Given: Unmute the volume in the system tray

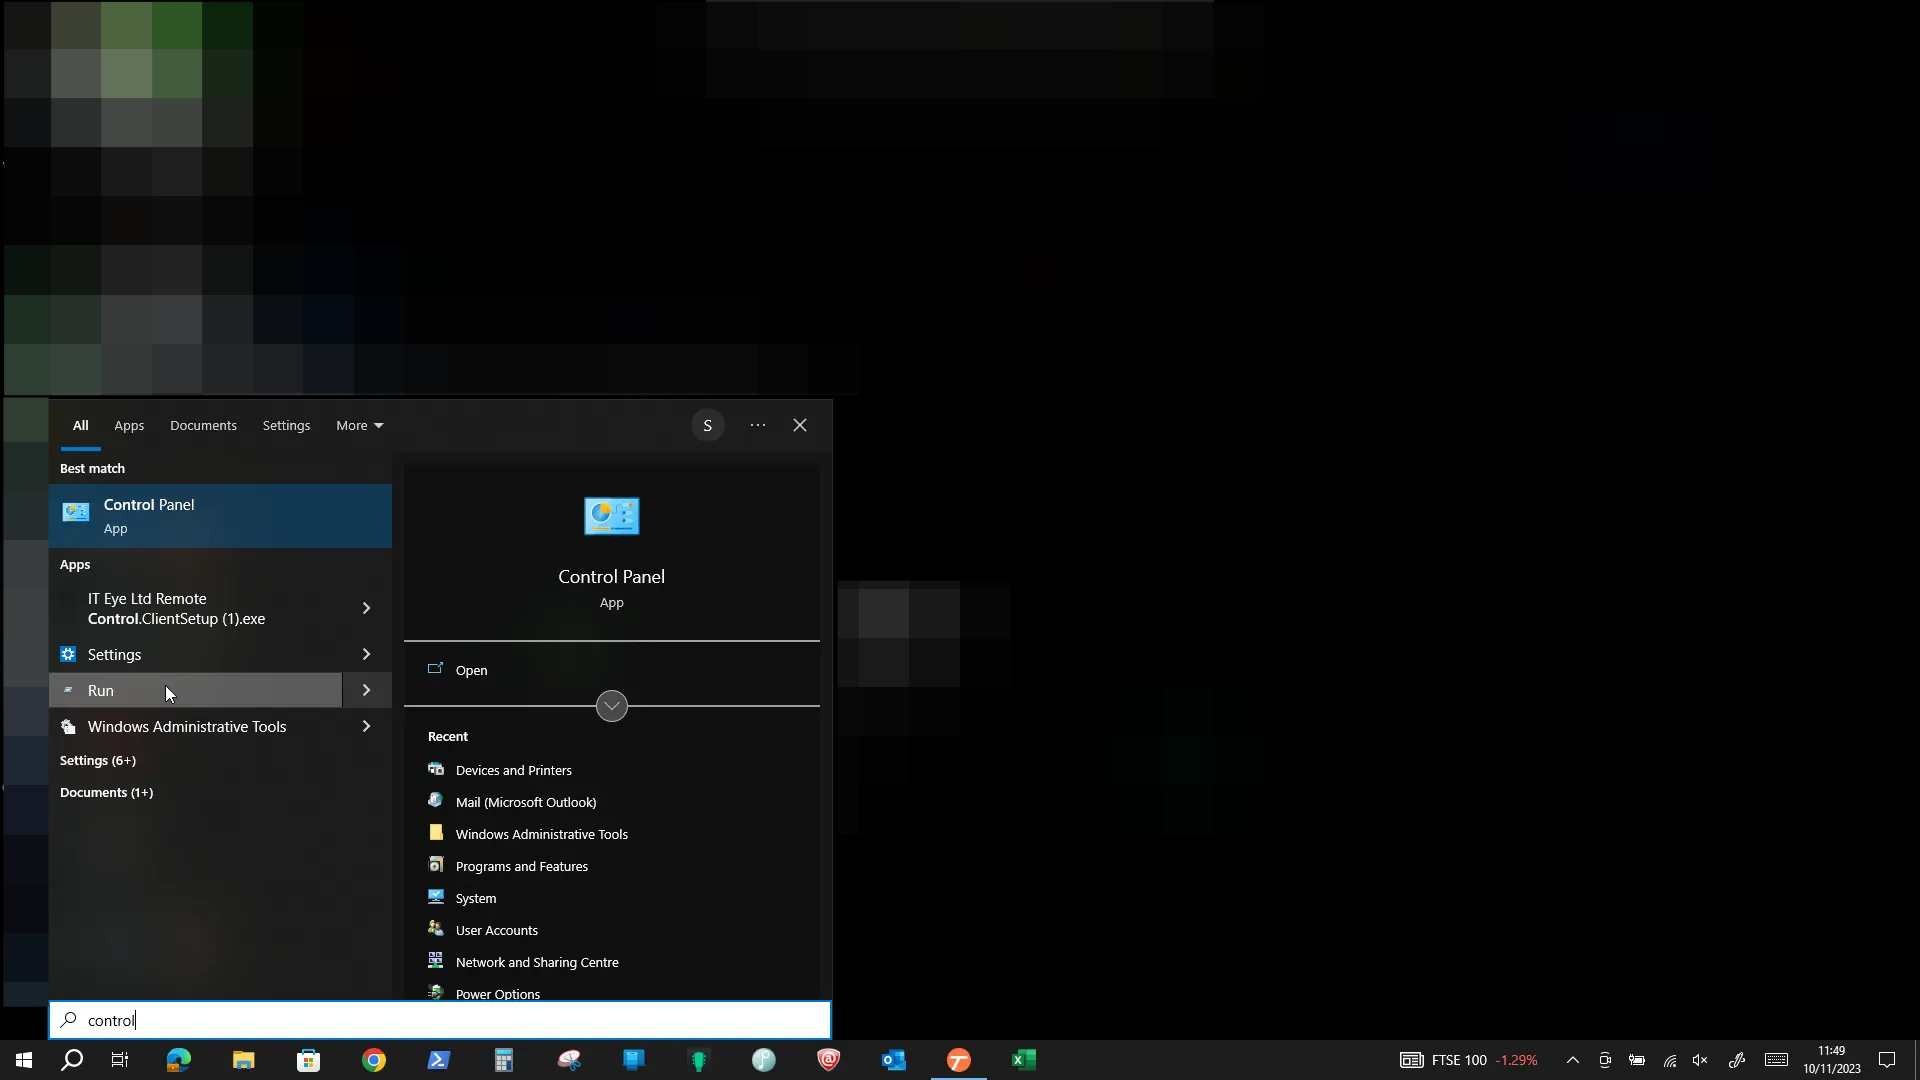Looking at the screenshot, I should coord(1700,1060).
